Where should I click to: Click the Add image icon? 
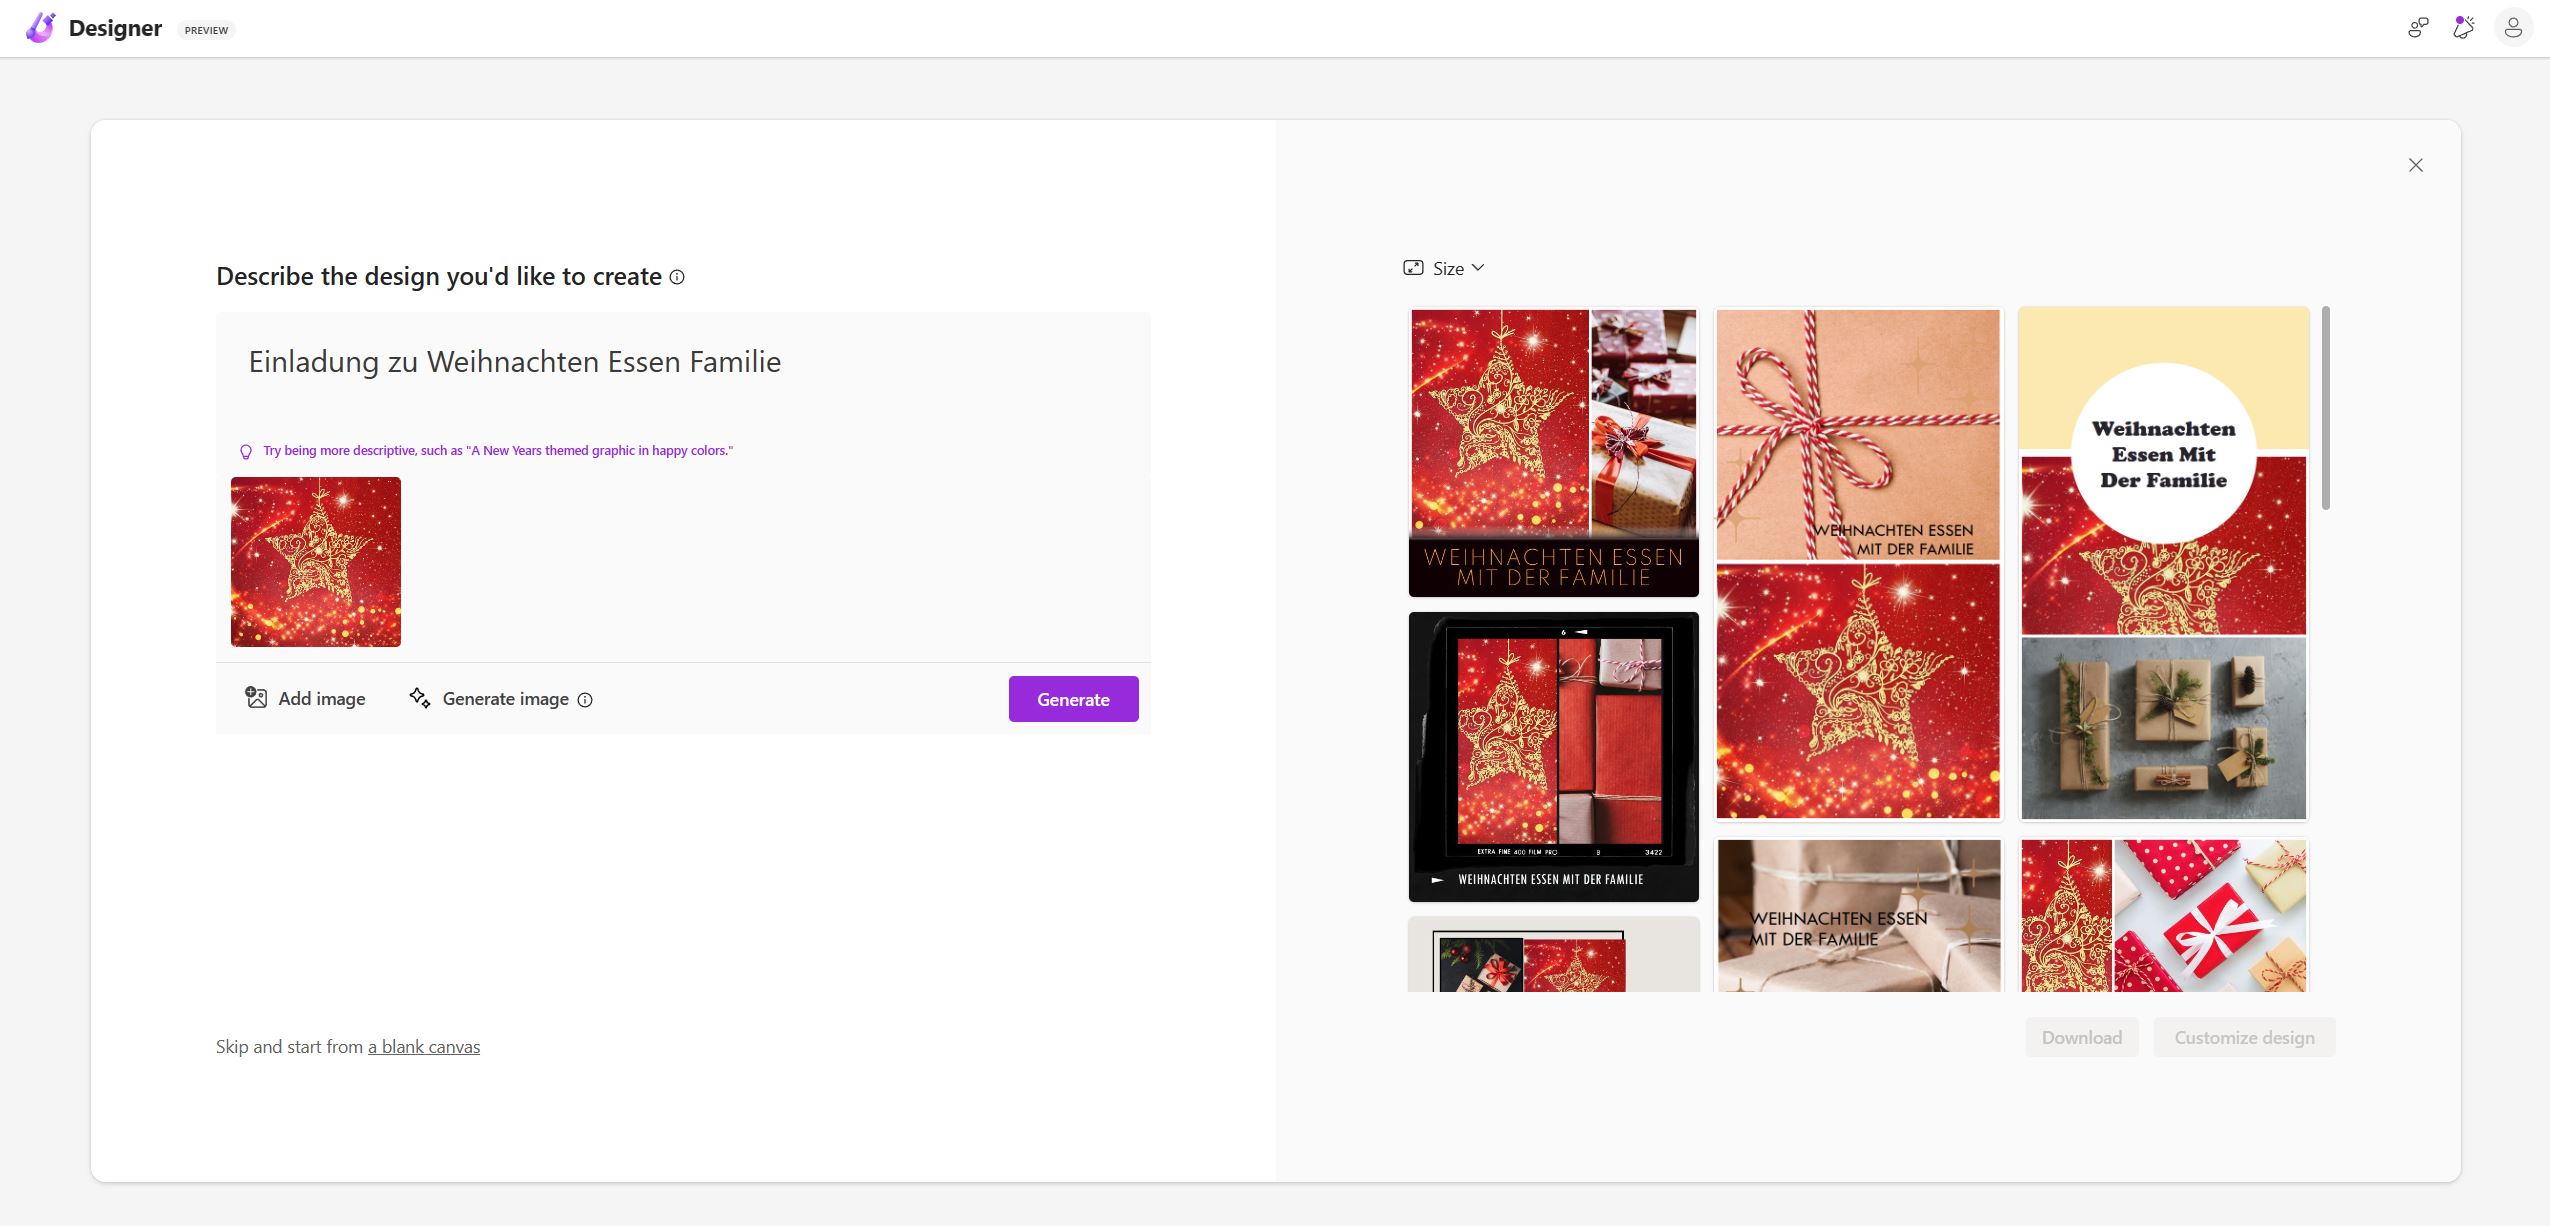257,698
